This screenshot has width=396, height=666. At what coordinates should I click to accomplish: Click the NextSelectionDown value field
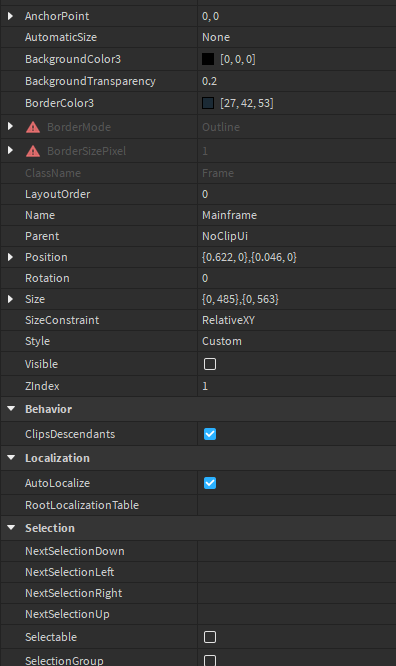click(x=297, y=551)
